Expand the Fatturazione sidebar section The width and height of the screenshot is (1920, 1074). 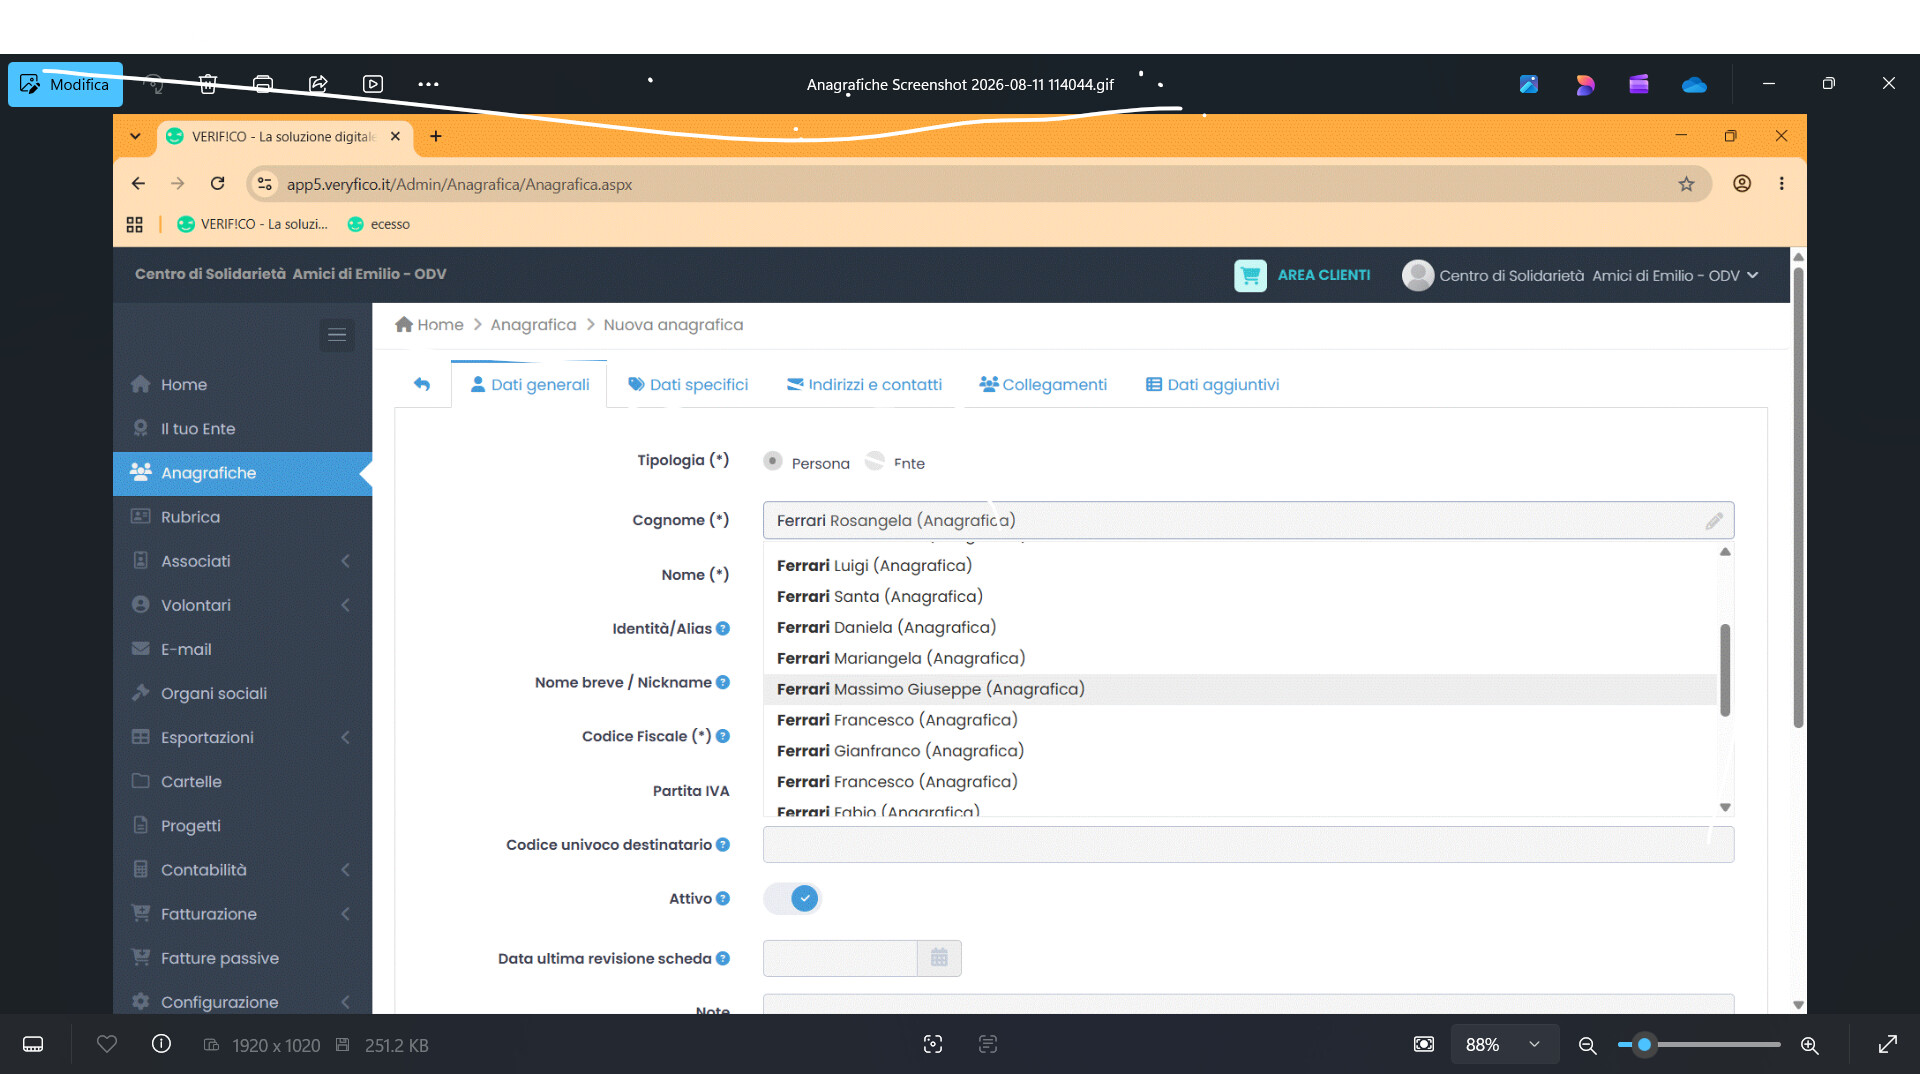click(242, 914)
